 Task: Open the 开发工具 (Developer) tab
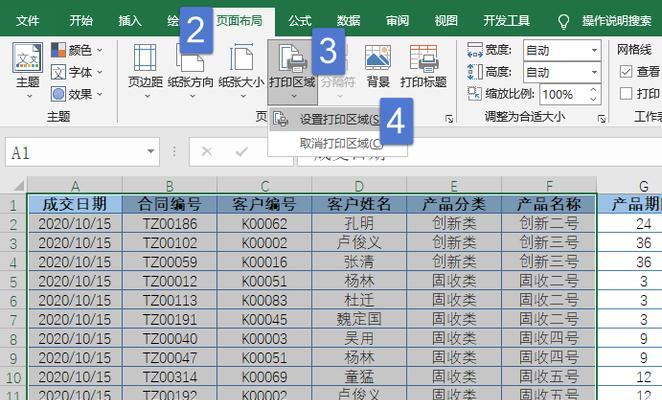click(506, 20)
